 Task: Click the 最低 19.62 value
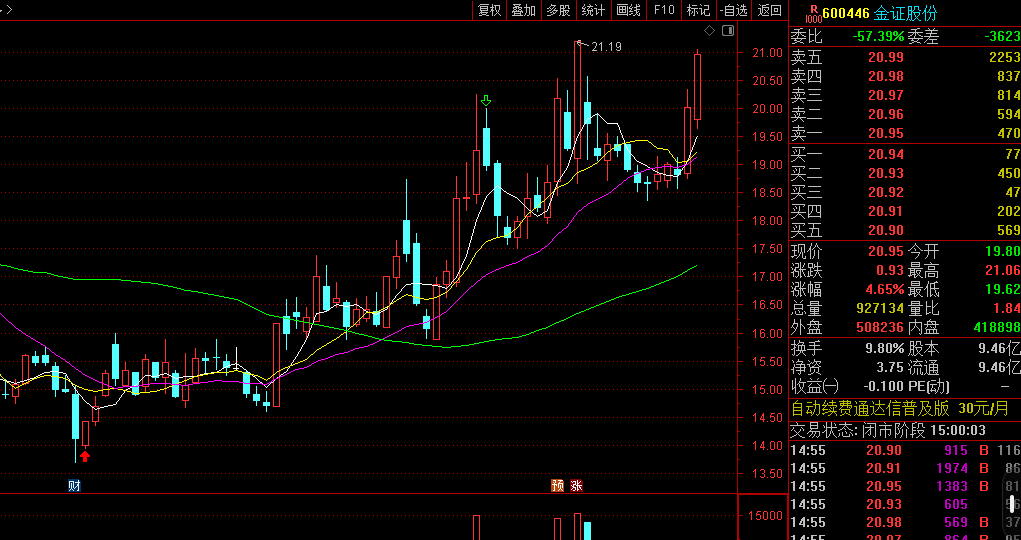pyautogui.click(x=1002, y=289)
